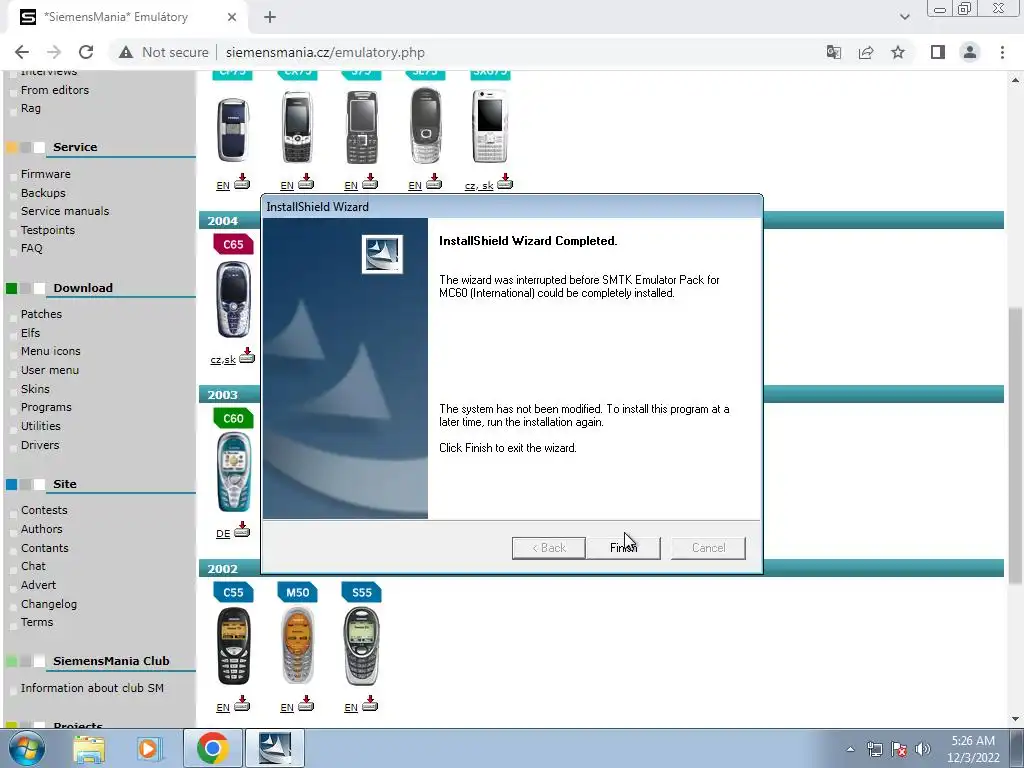1024x768 pixels.
Task: Open Elfs download section
Action: (x=30, y=333)
